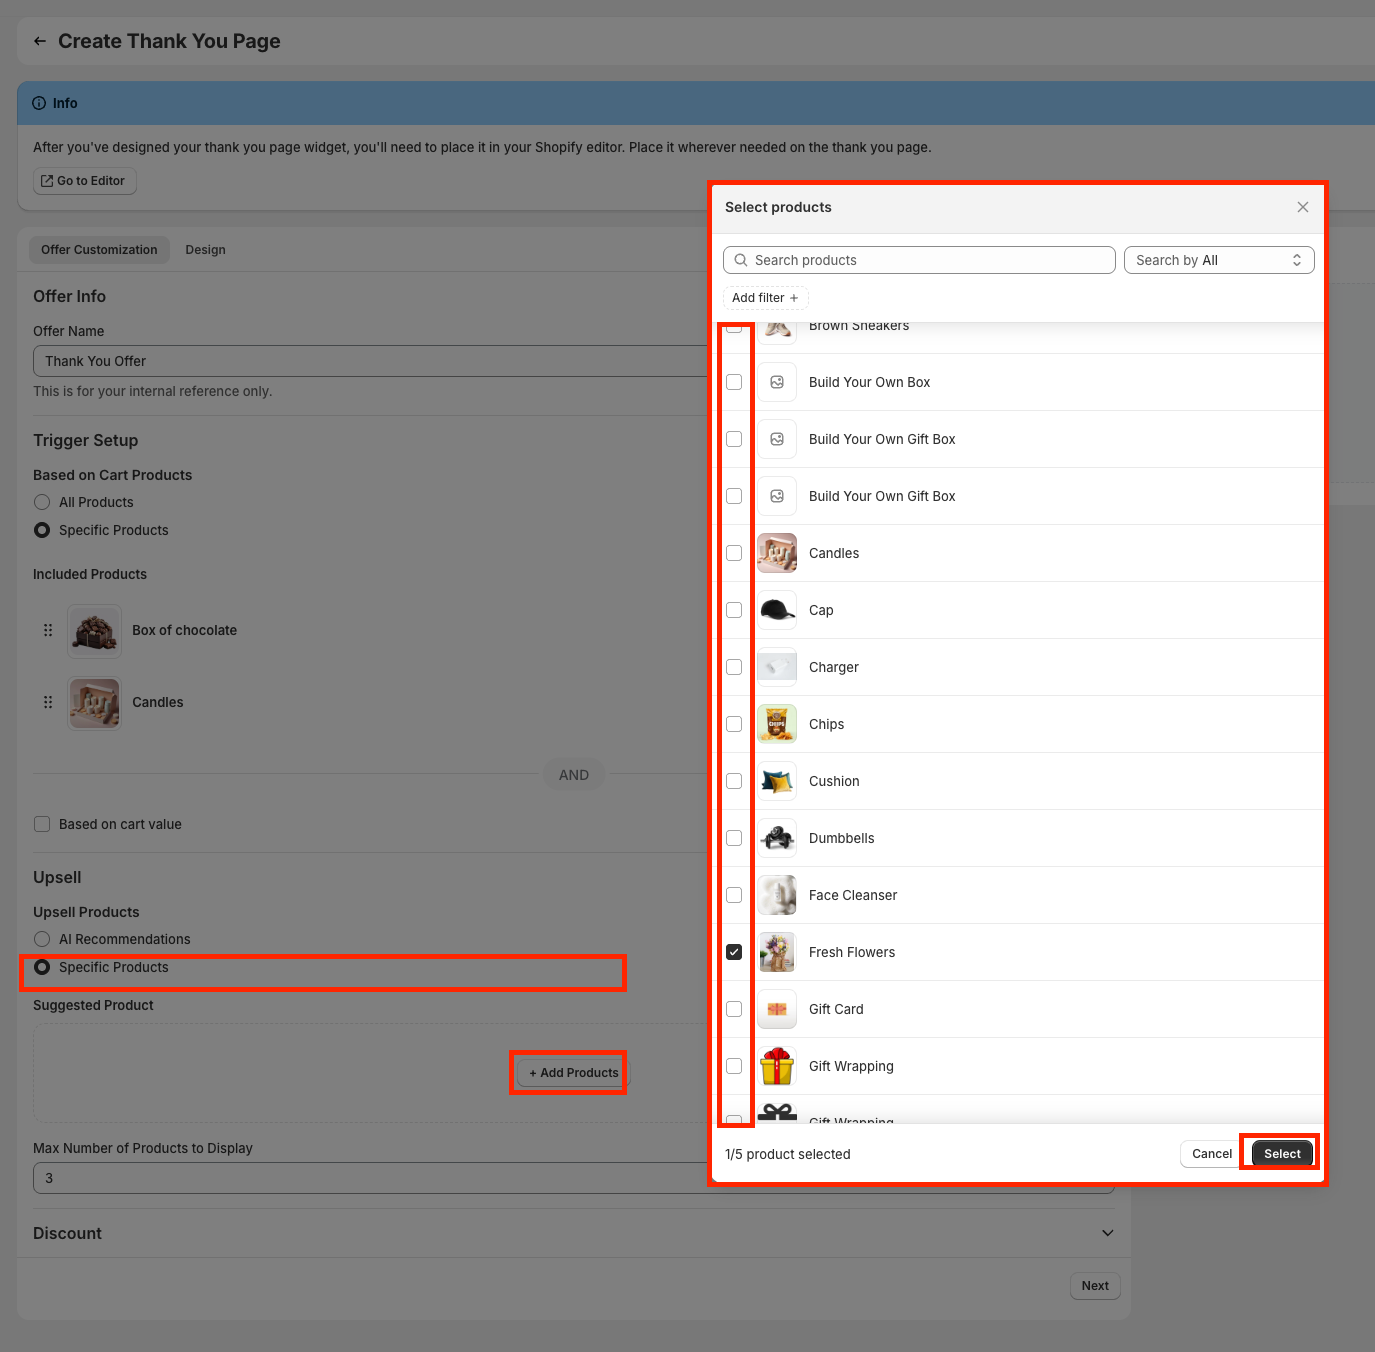Click the Cushion product icon
The width and height of the screenshot is (1375, 1352).
tap(777, 781)
